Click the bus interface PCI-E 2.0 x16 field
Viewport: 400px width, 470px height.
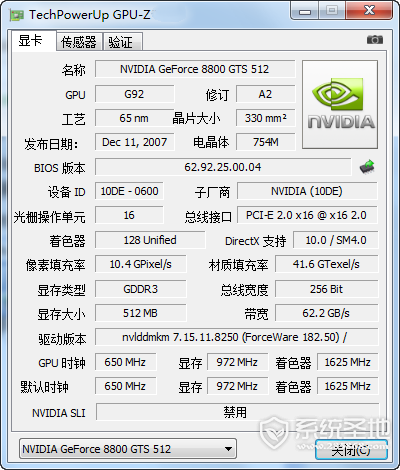click(x=307, y=215)
